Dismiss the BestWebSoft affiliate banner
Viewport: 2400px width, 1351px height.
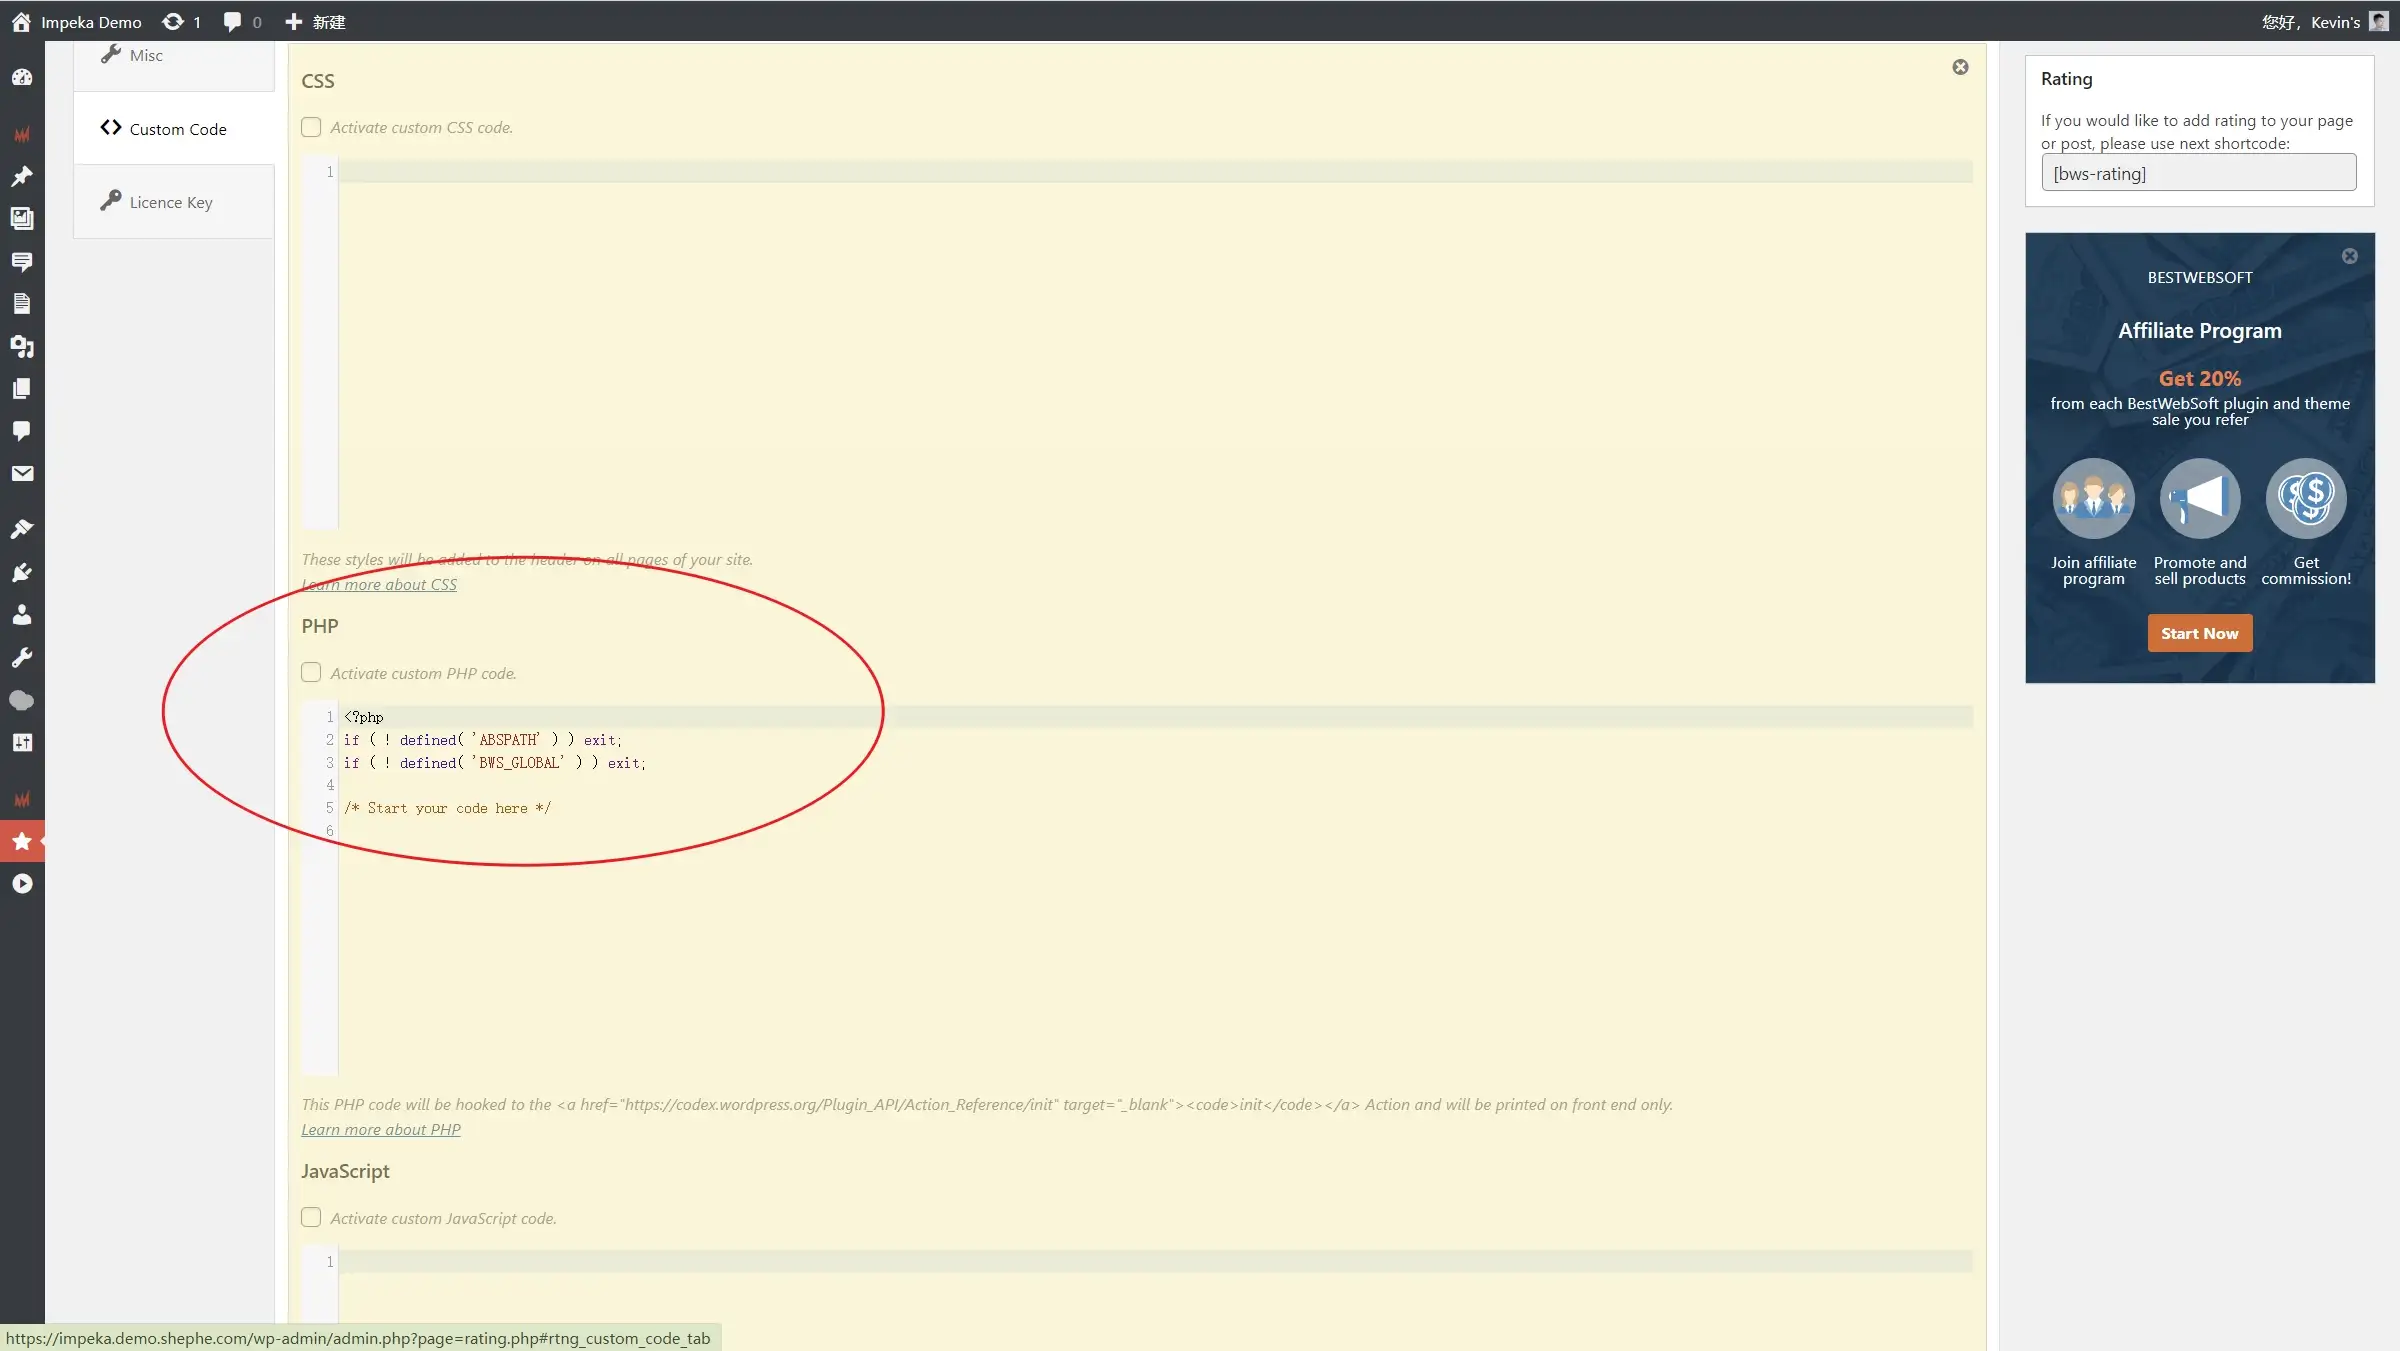[2349, 256]
